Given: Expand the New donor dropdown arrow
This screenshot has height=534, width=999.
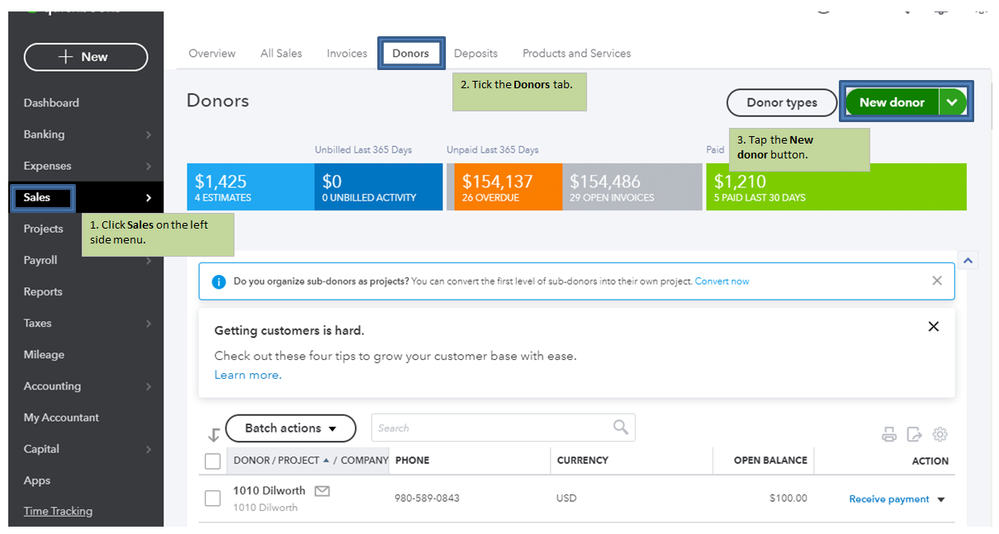Looking at the screenshot, I should click(x=954, y=102).
